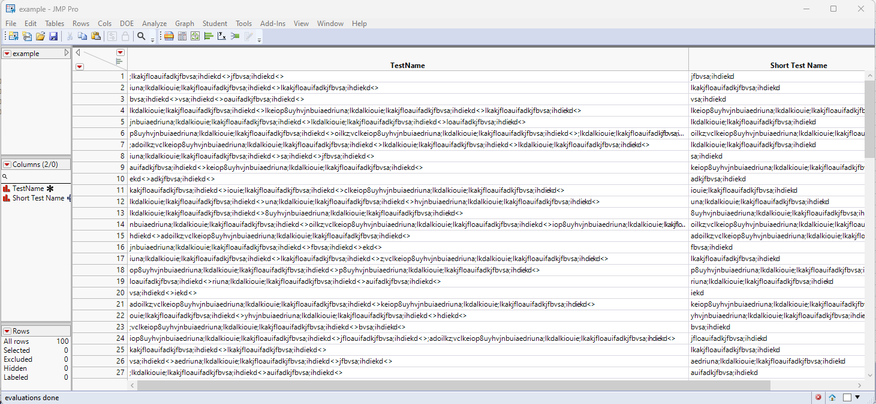The image size is (876, 404).
Task: Open the Analyze menu
Action: click(154, 23)
